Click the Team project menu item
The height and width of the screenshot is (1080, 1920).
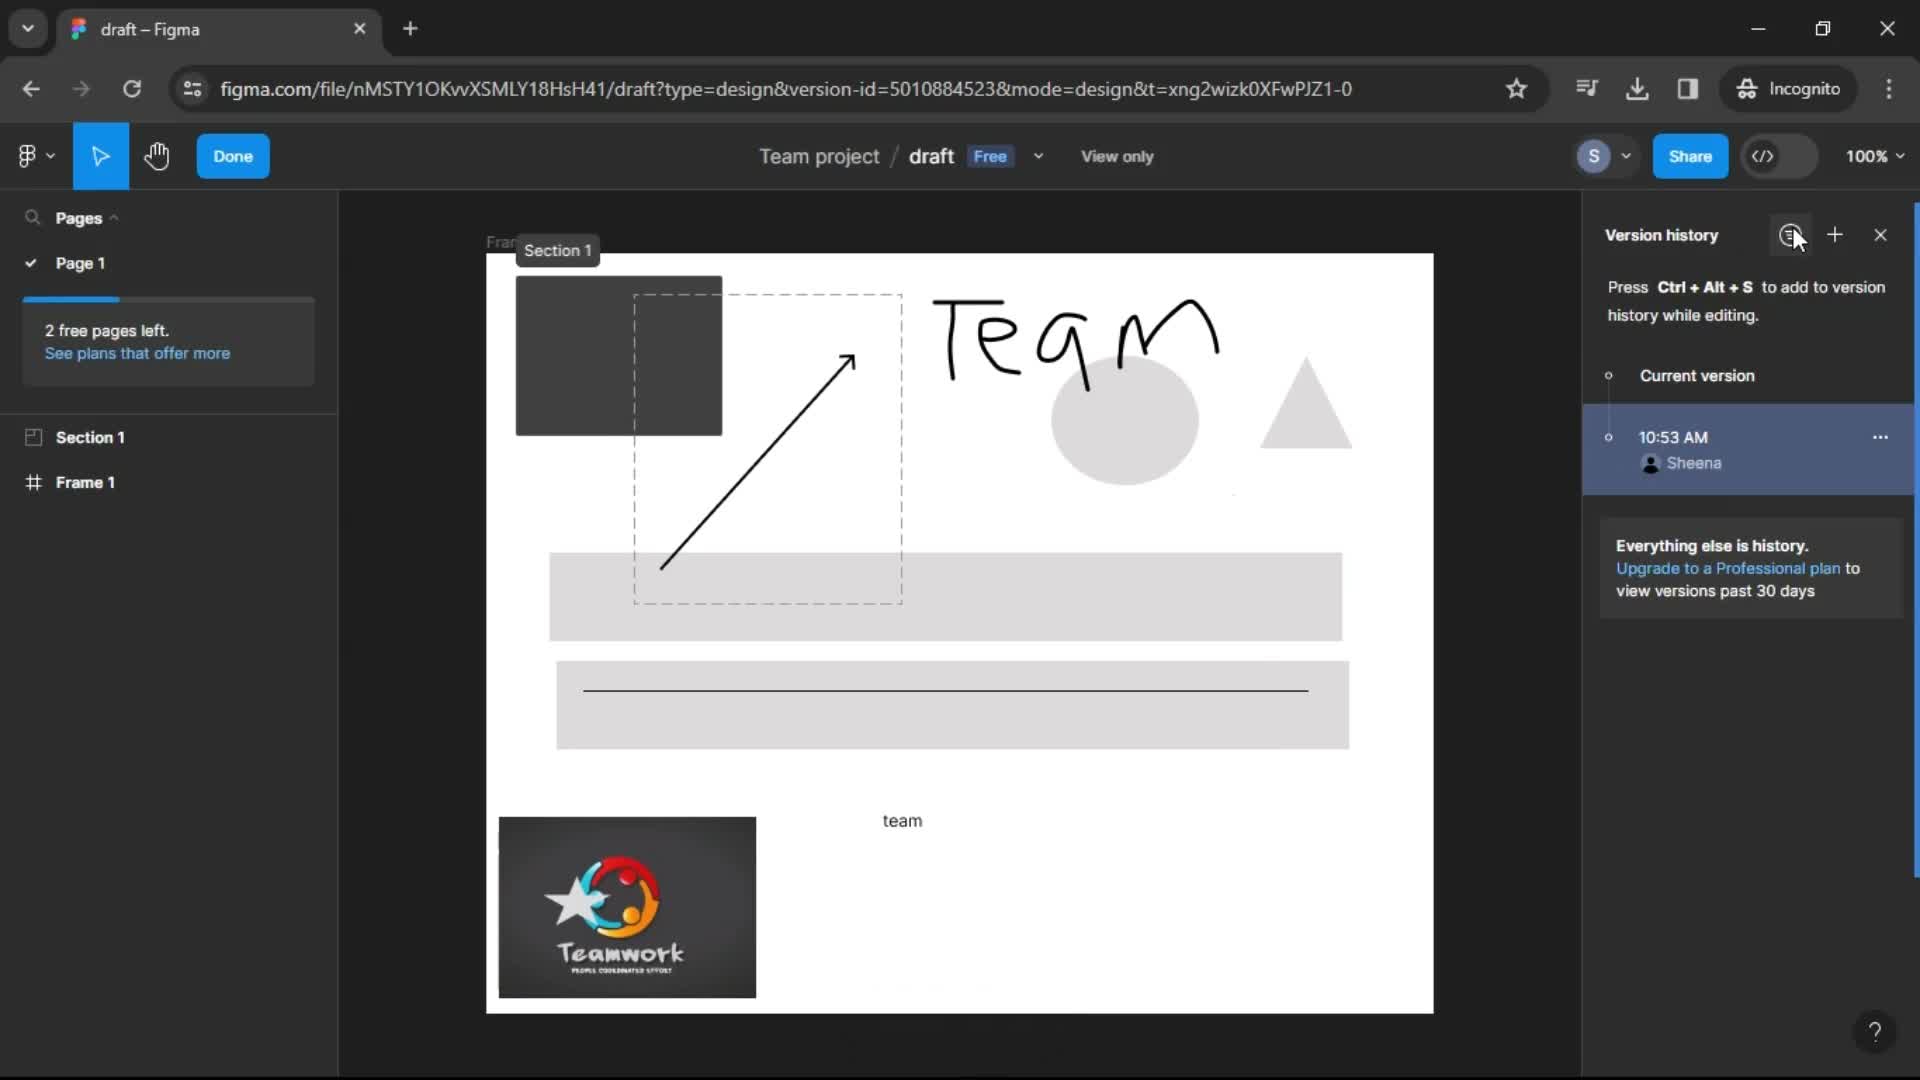point(818,156)
